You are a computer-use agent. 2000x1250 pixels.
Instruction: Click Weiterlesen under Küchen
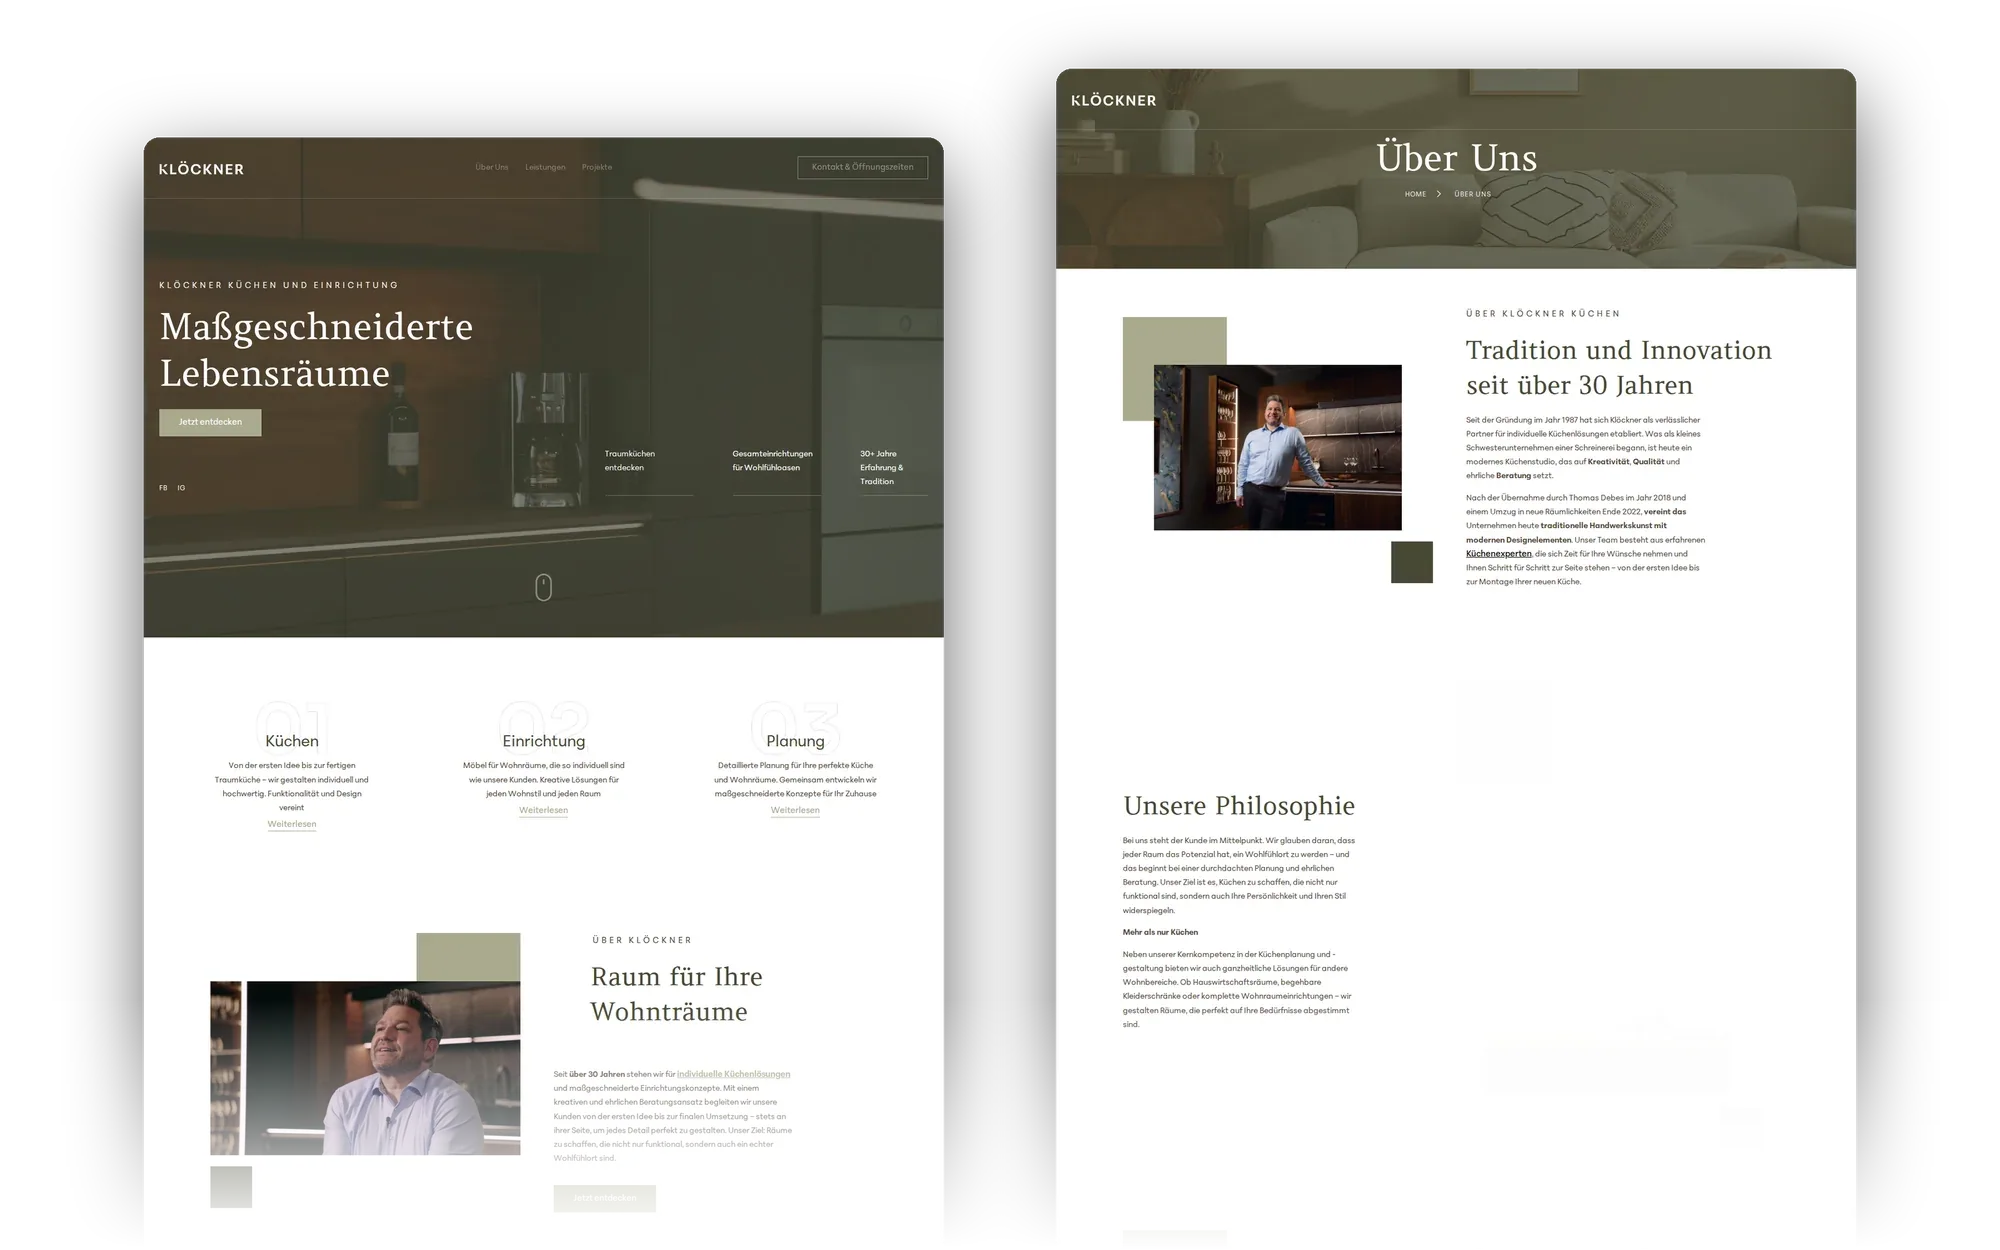(x=291, y=824)
